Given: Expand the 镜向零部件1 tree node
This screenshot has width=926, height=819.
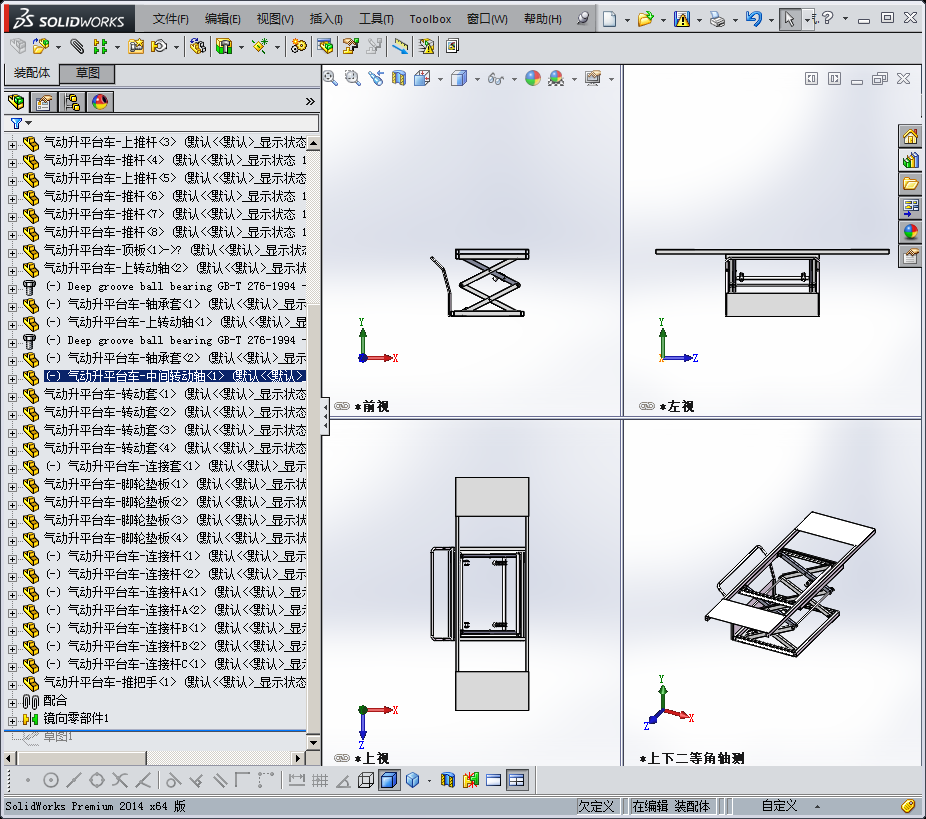Looking at the screenshot, I should (x=12, y=721).
